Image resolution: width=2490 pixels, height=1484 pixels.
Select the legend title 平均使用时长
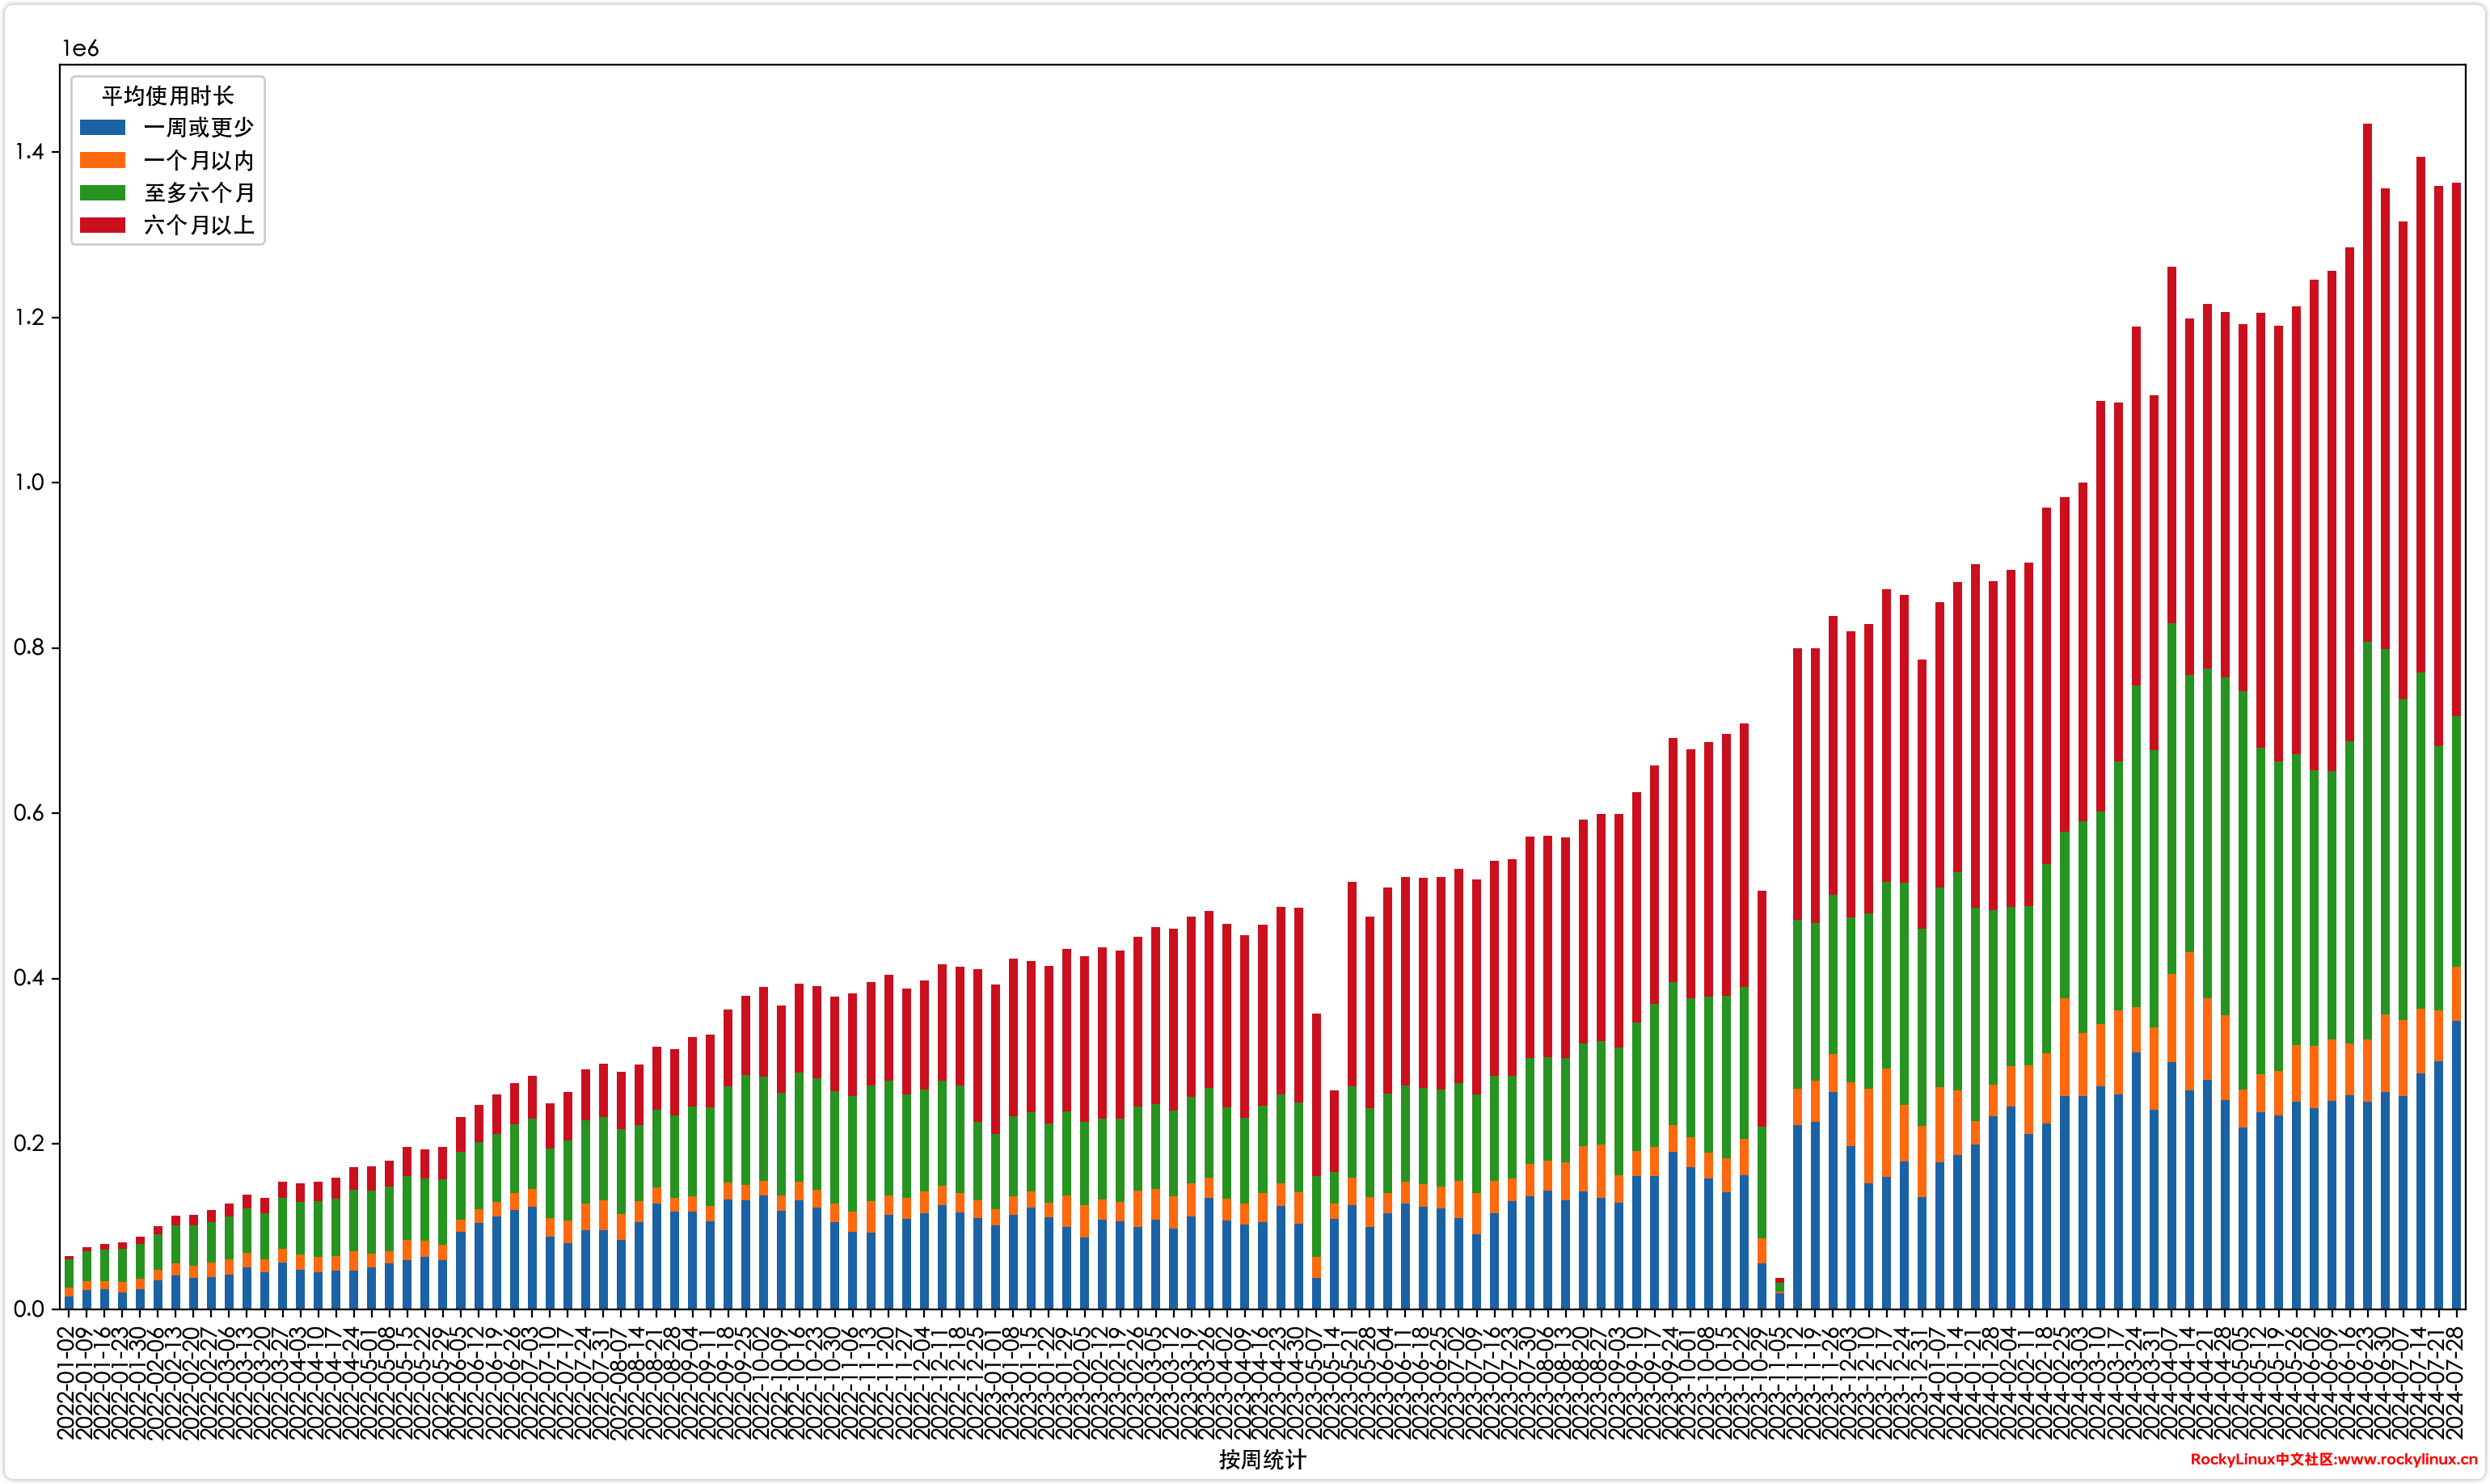(167, 95)
